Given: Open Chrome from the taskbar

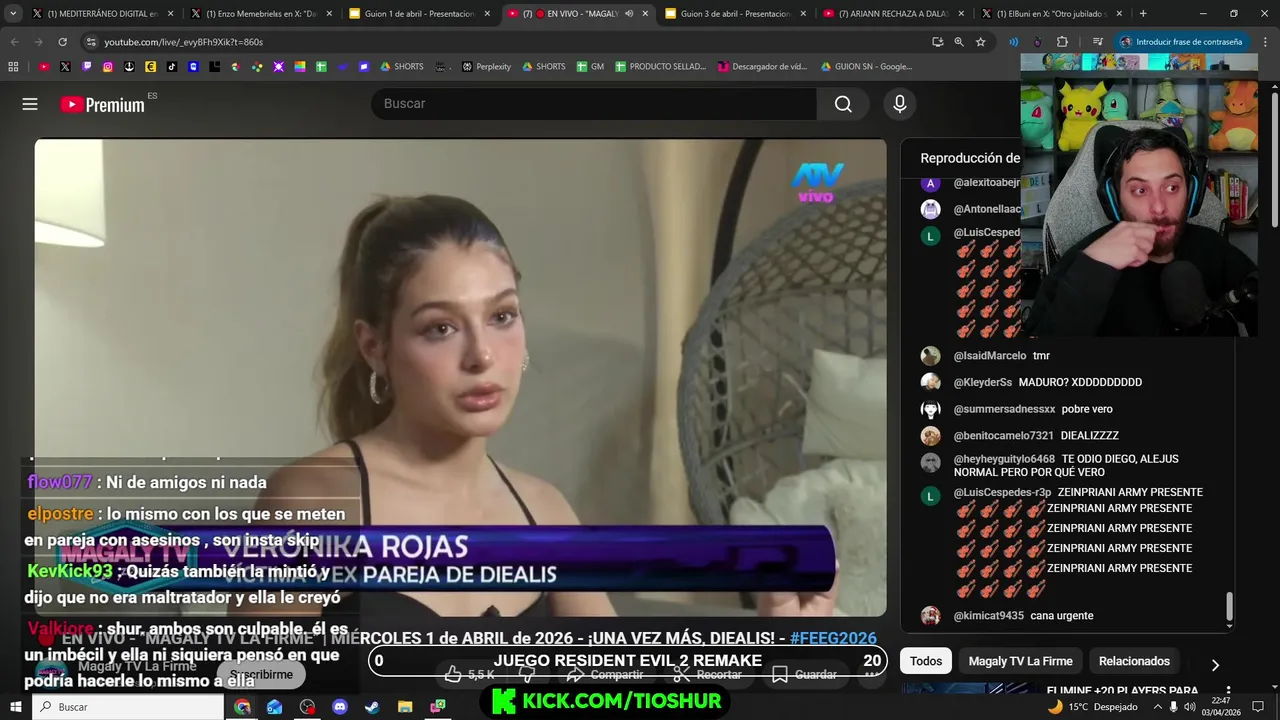Looking at the screenshot, I should (x=242, y=707).
